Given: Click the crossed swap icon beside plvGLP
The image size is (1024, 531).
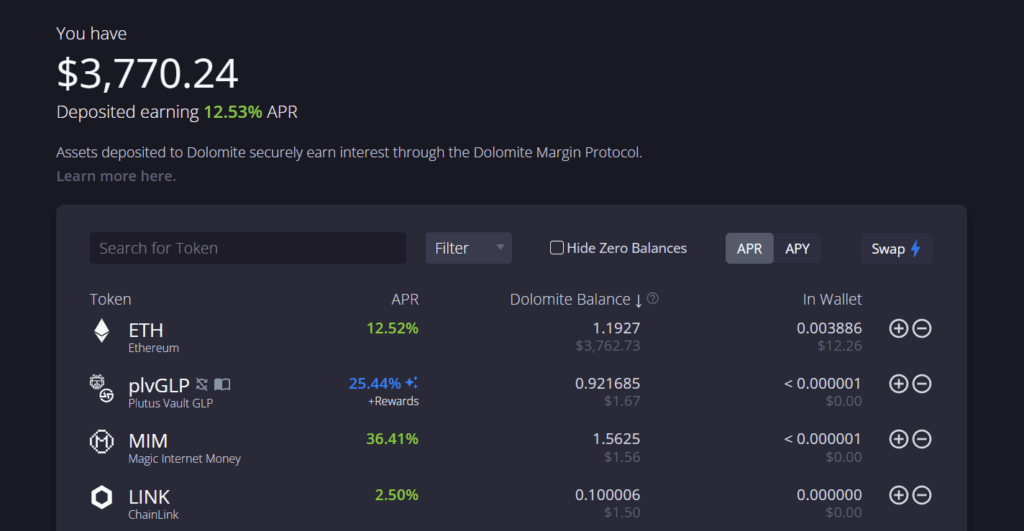Looking at the screenshot, I should coord(201,384).
